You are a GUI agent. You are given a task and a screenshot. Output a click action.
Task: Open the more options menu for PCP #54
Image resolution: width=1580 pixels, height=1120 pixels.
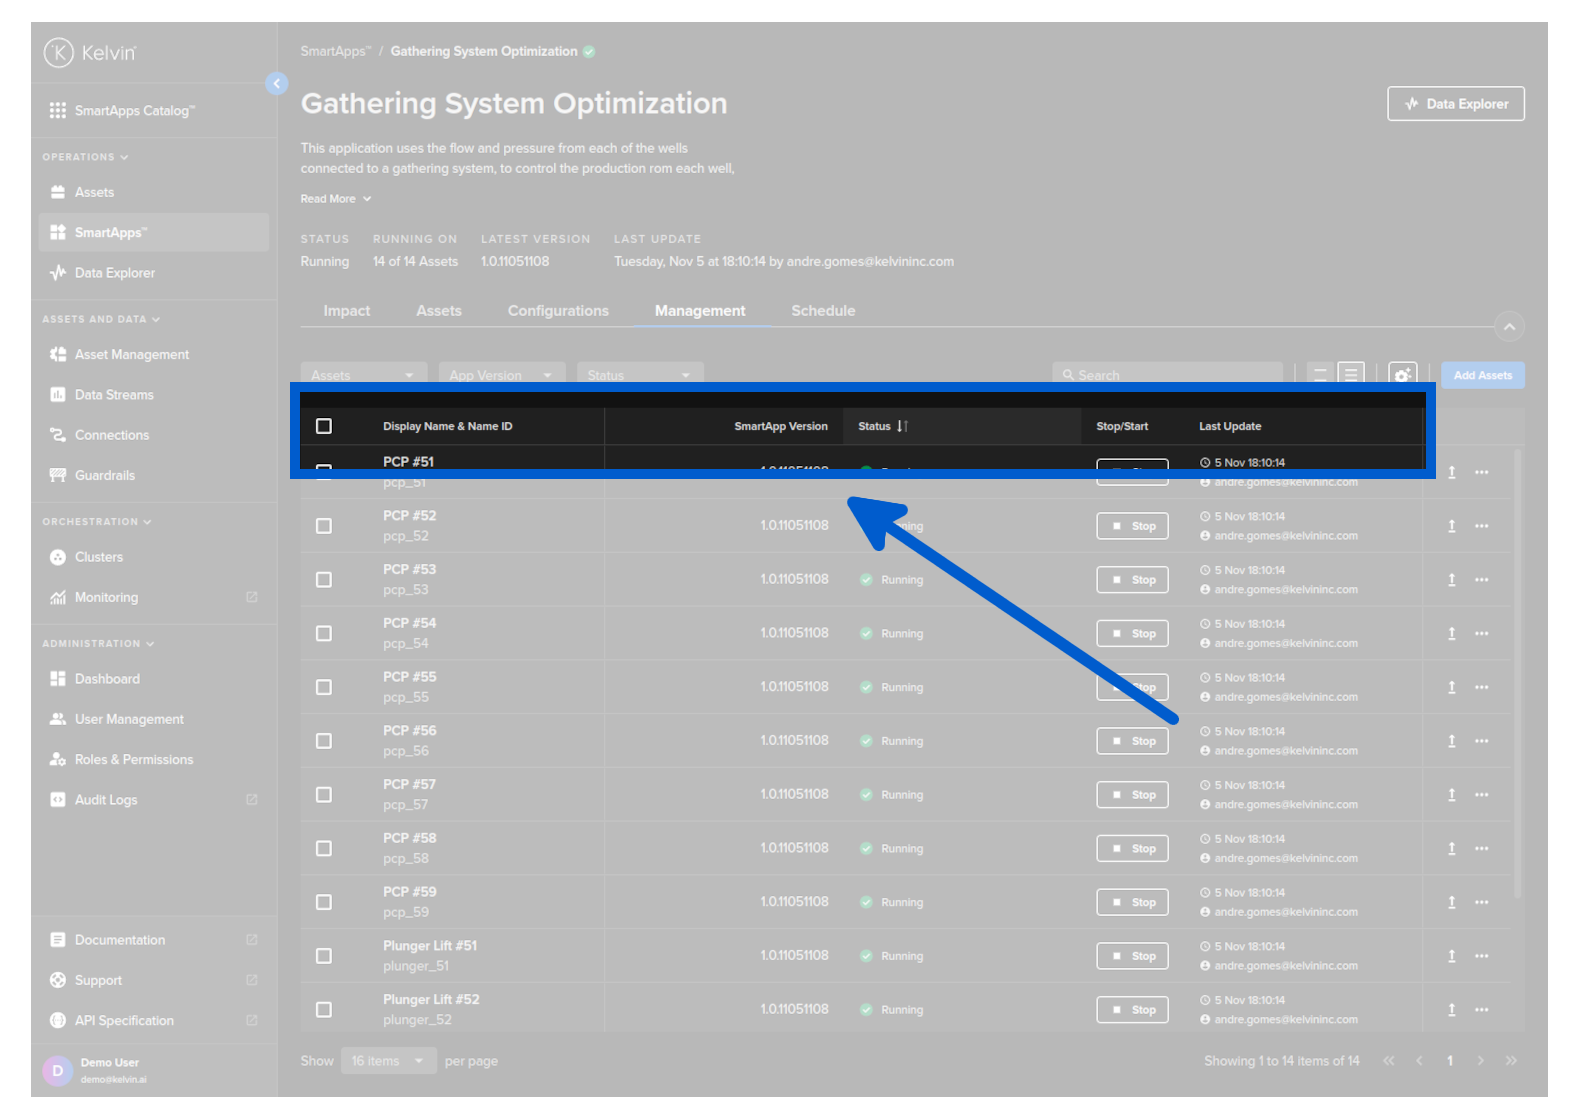[x=1481, y=634]
